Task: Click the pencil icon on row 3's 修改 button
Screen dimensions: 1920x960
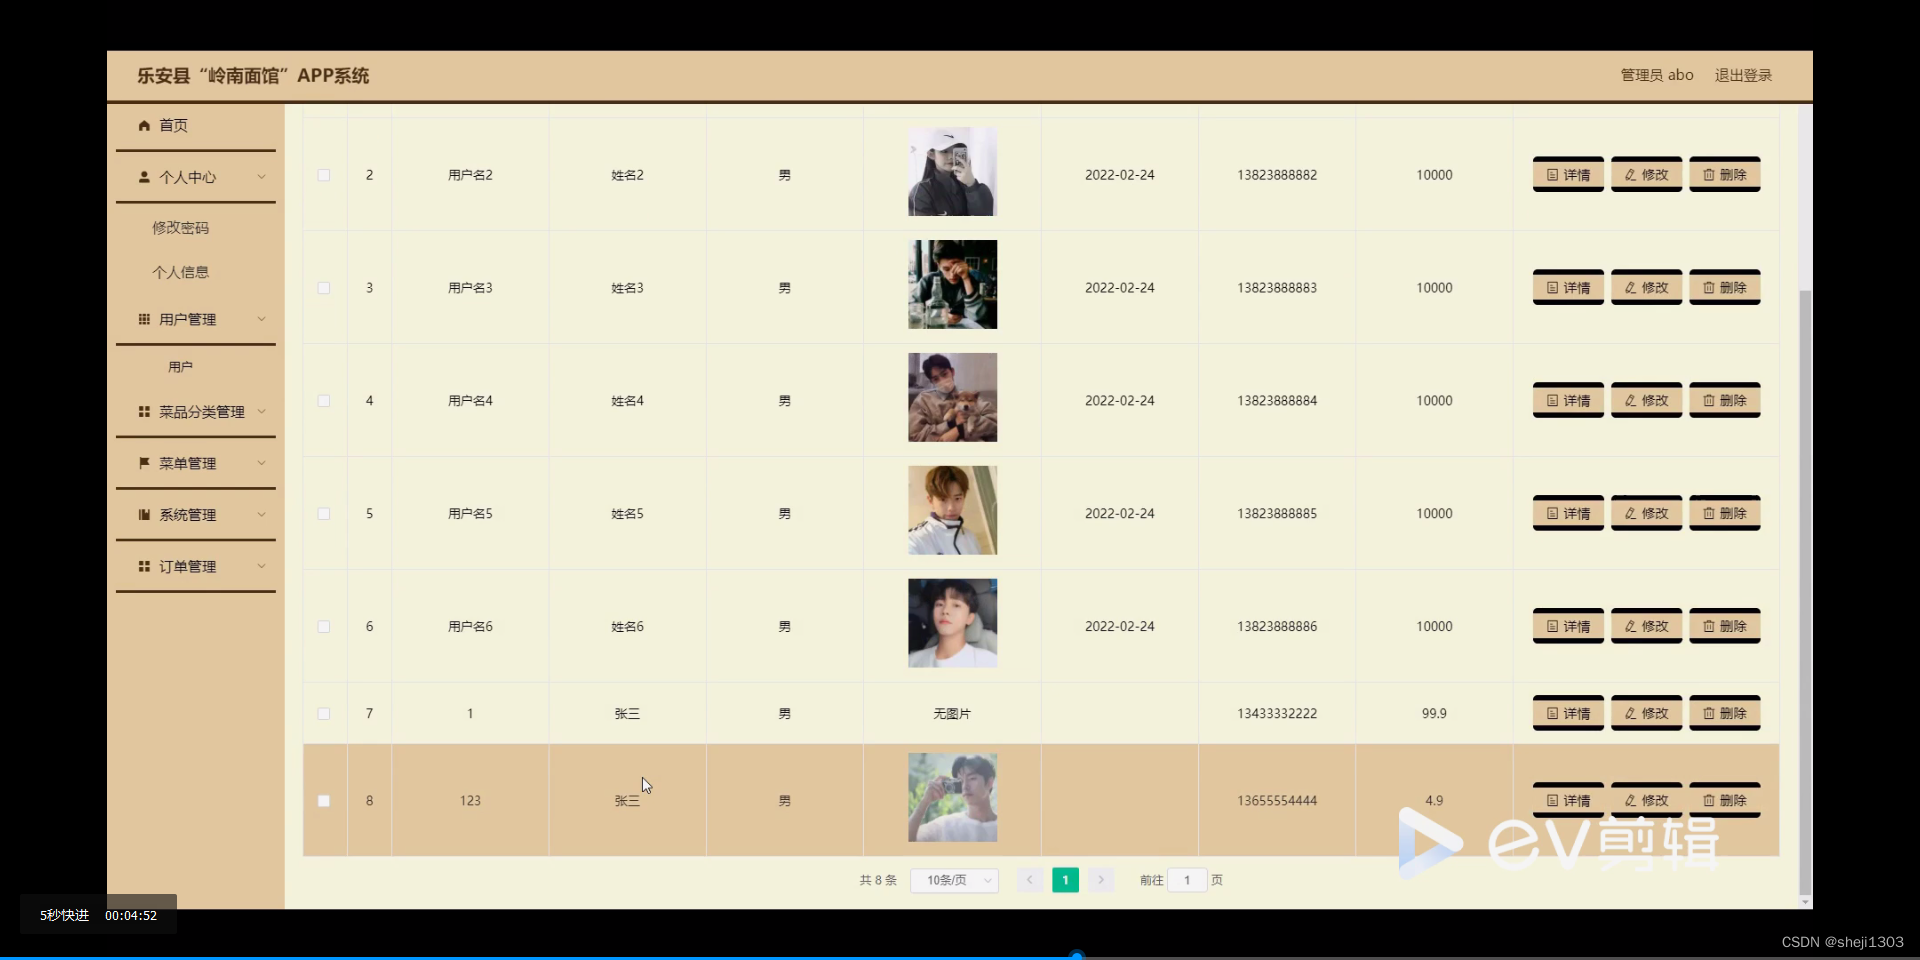Action: pyautogui.click(x=1629, y=287)
